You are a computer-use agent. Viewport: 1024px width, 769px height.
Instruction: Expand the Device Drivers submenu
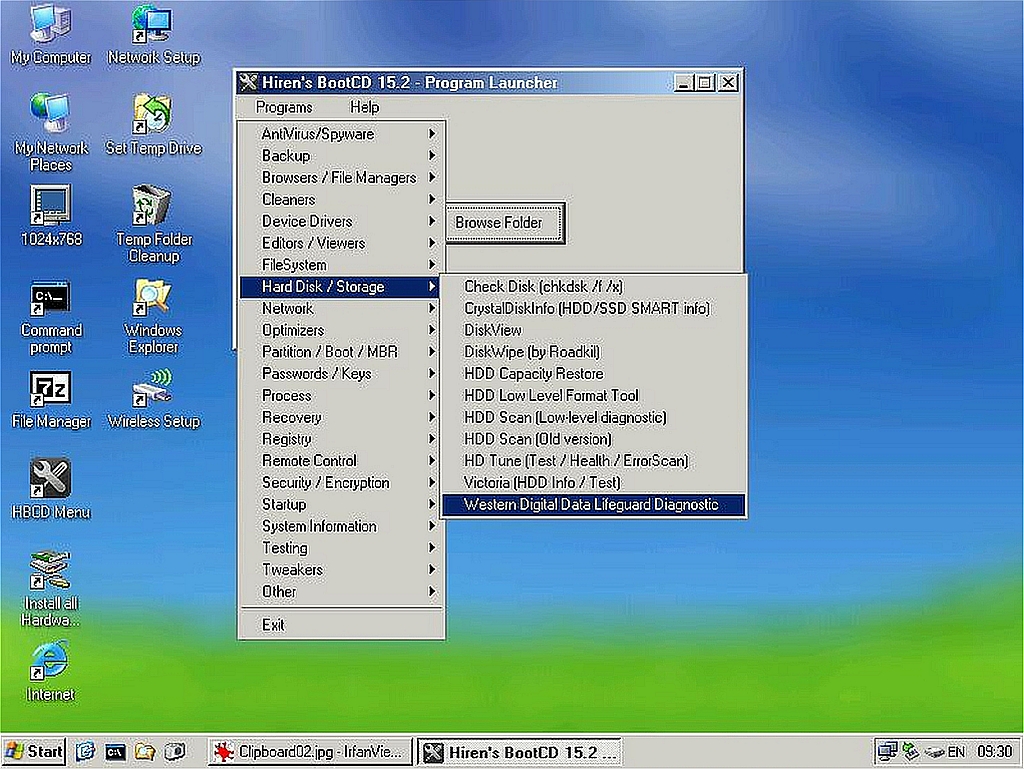342,221
